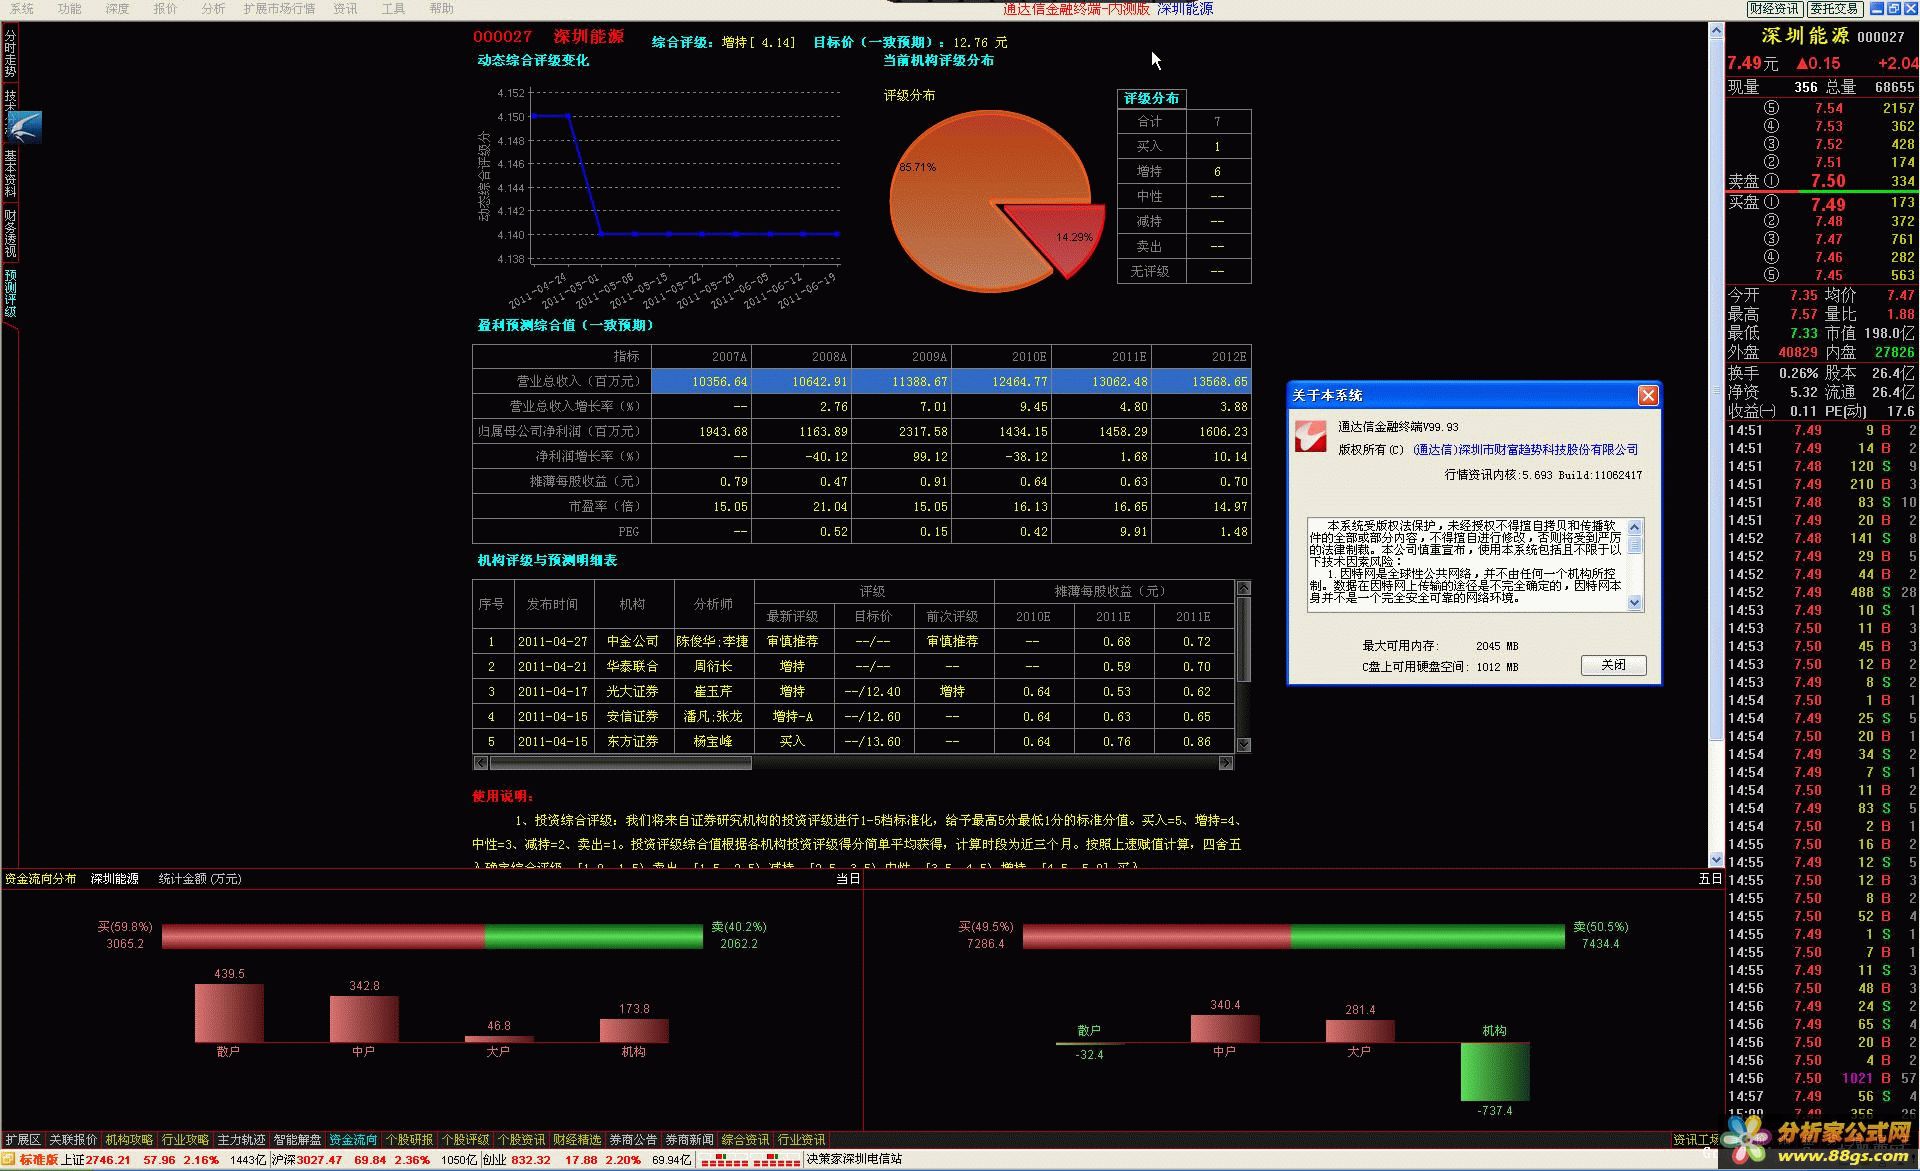The height and width of the screenshot is (1171, 1920).
Task: Open 个股研报 bottom tab
Action: point(410,1140)
